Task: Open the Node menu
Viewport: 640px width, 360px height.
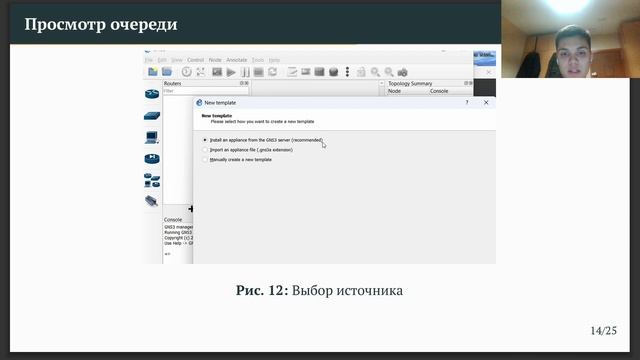Action: (215, 60)
